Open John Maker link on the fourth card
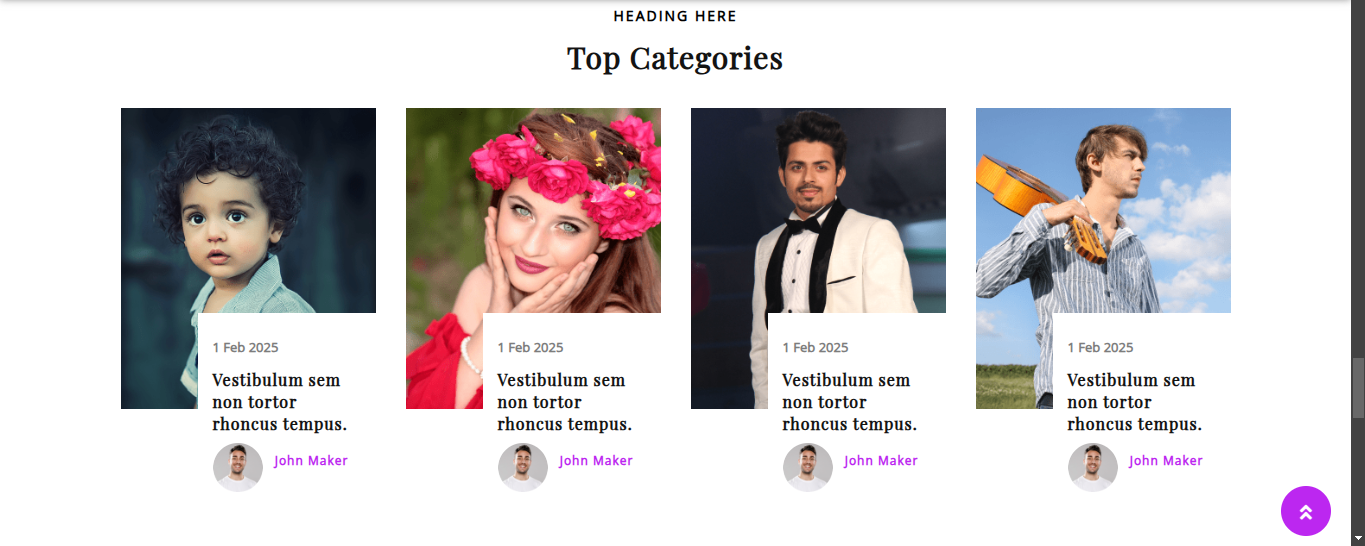This screenshot has height=546, width=1365. [1166, 461]
